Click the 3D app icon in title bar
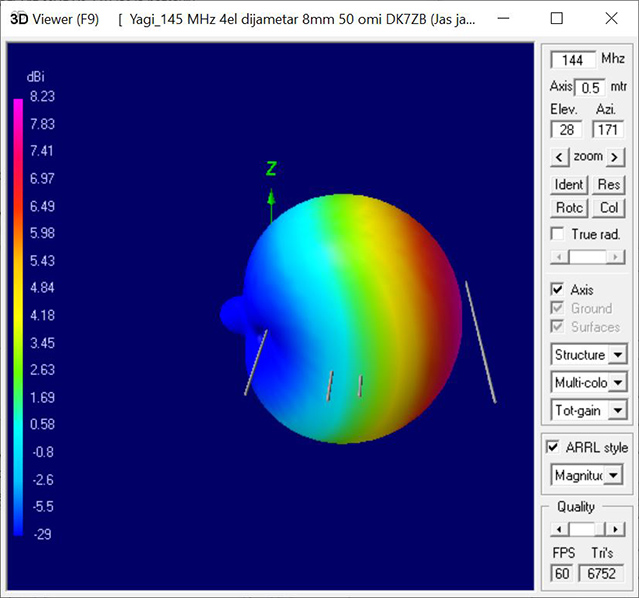 click(17, 19)
